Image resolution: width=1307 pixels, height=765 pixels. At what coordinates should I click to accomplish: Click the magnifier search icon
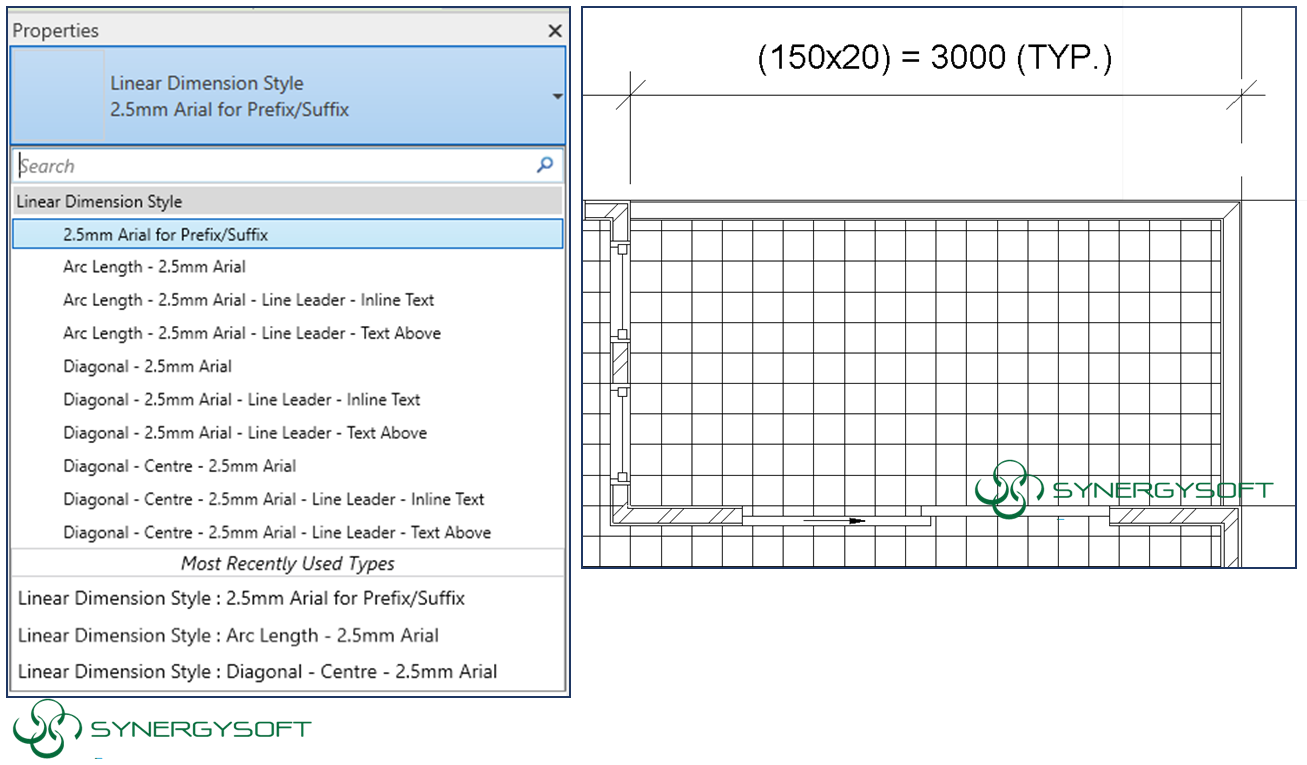(545, 166)
